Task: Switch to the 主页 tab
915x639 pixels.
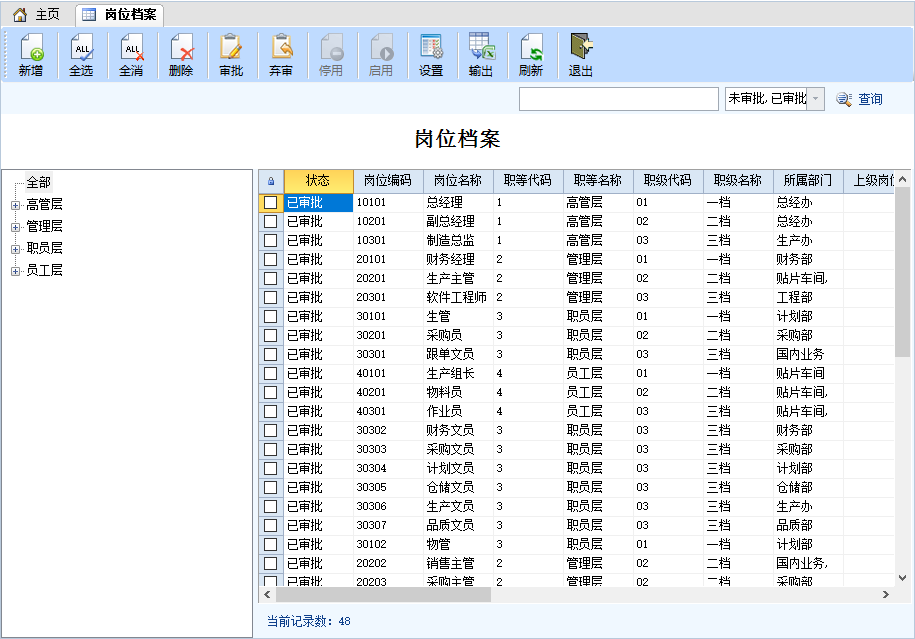Action: 37,15
